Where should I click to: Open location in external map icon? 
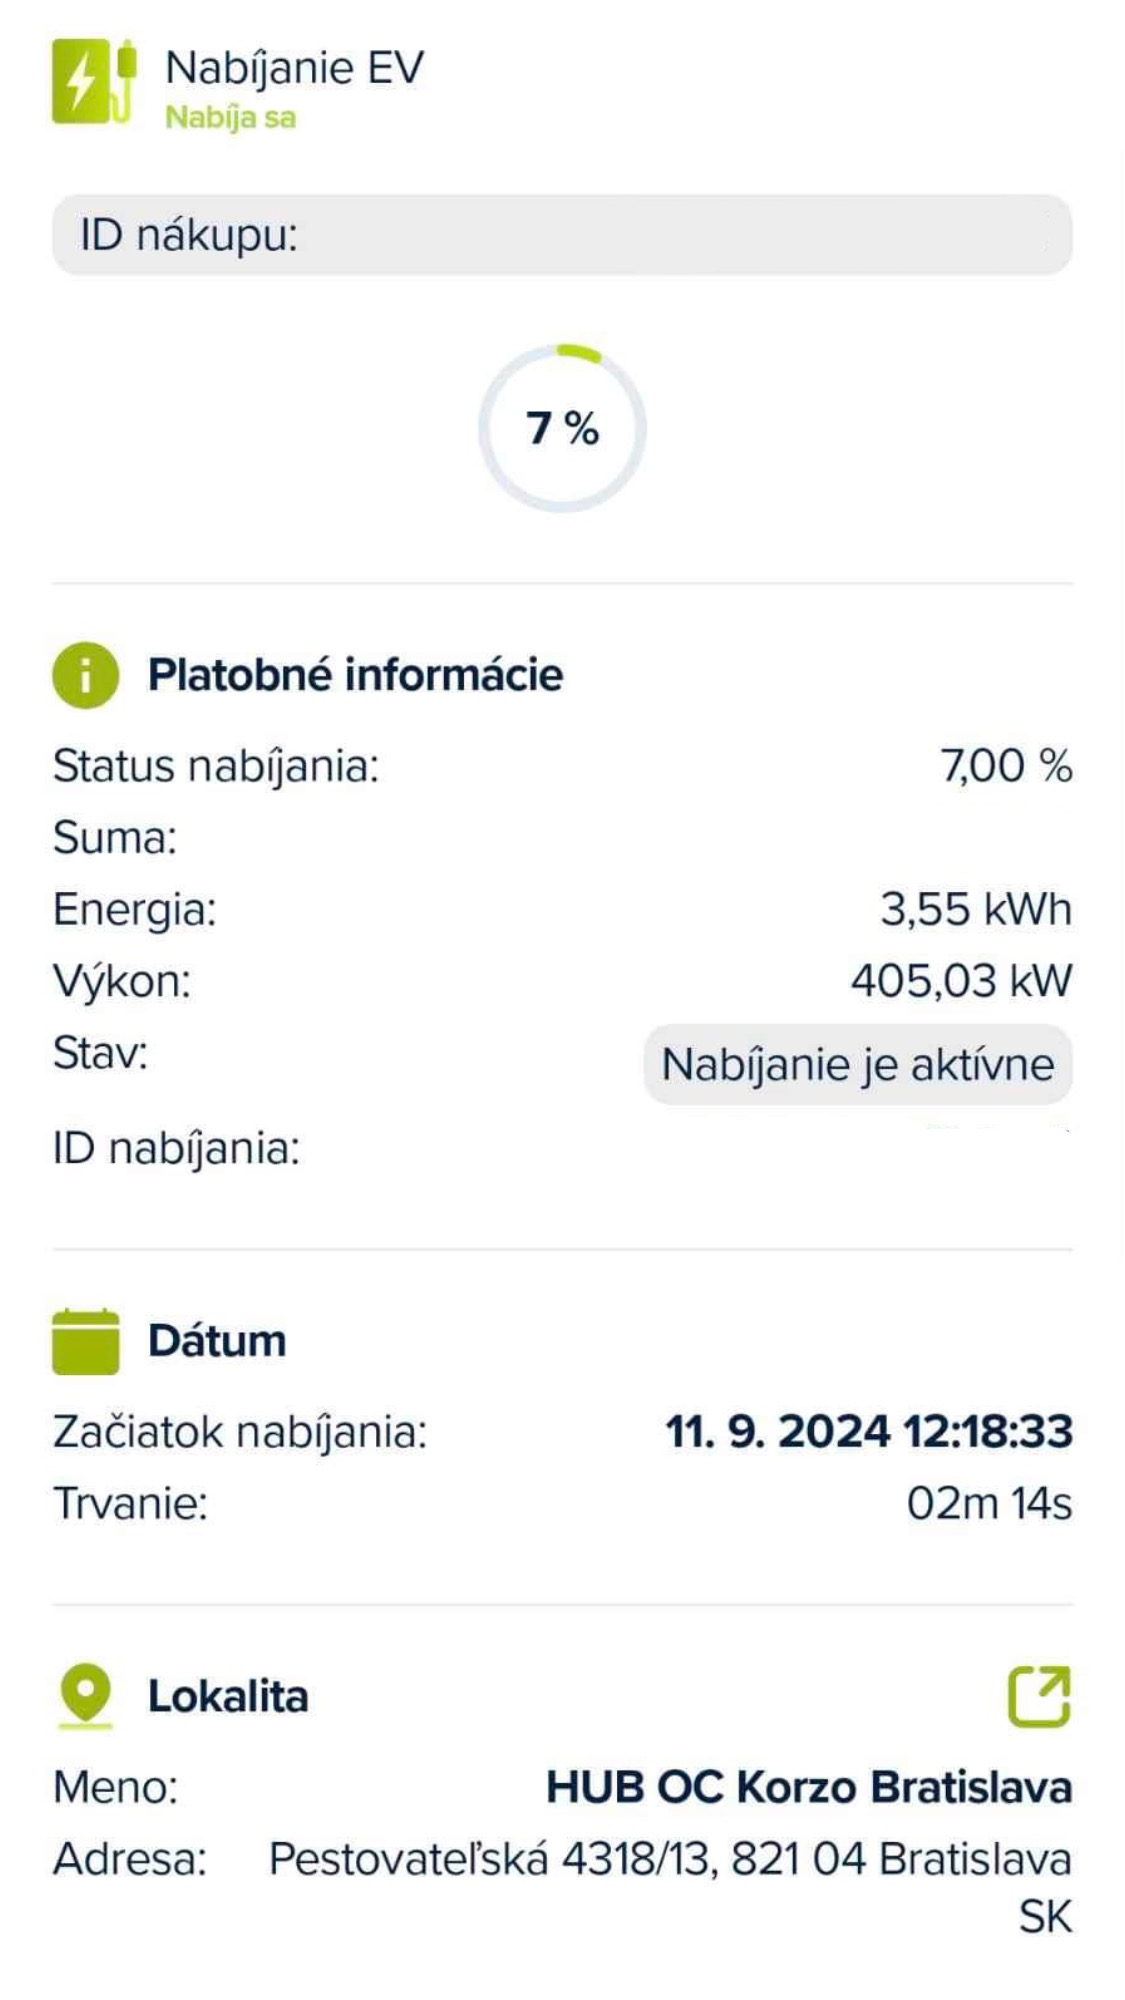pyautogui.click(x=1039, y=1696)
